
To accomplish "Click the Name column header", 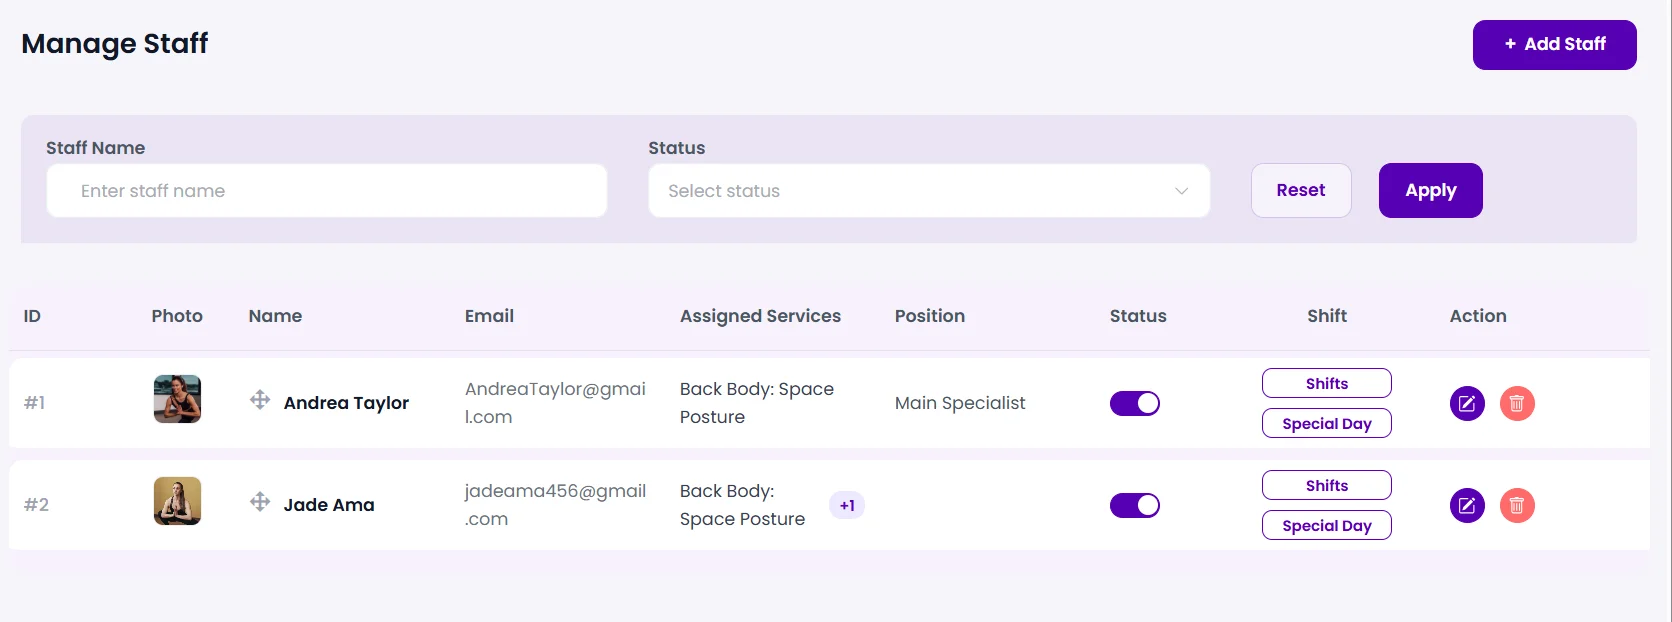I will (x=275, y=316).
